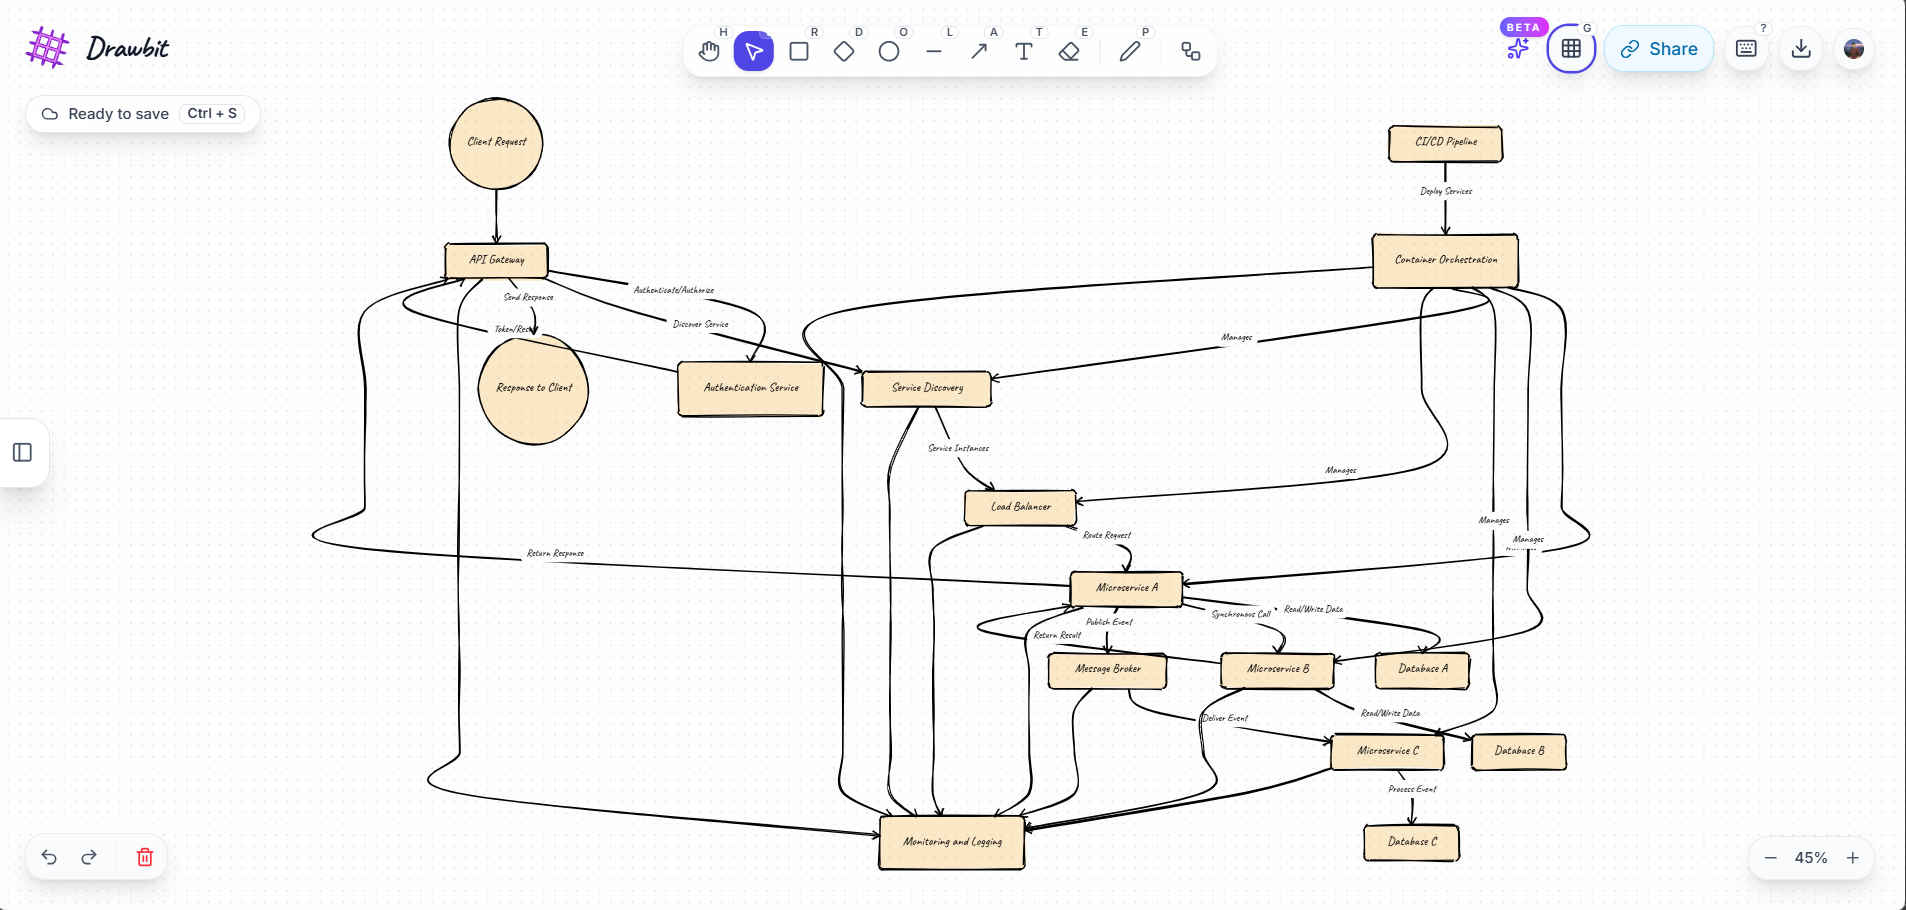Open the keyboard shortcuts panel
This screenshot has height=910, width=1906.
pyautogui.click(x=1746, y=48)
